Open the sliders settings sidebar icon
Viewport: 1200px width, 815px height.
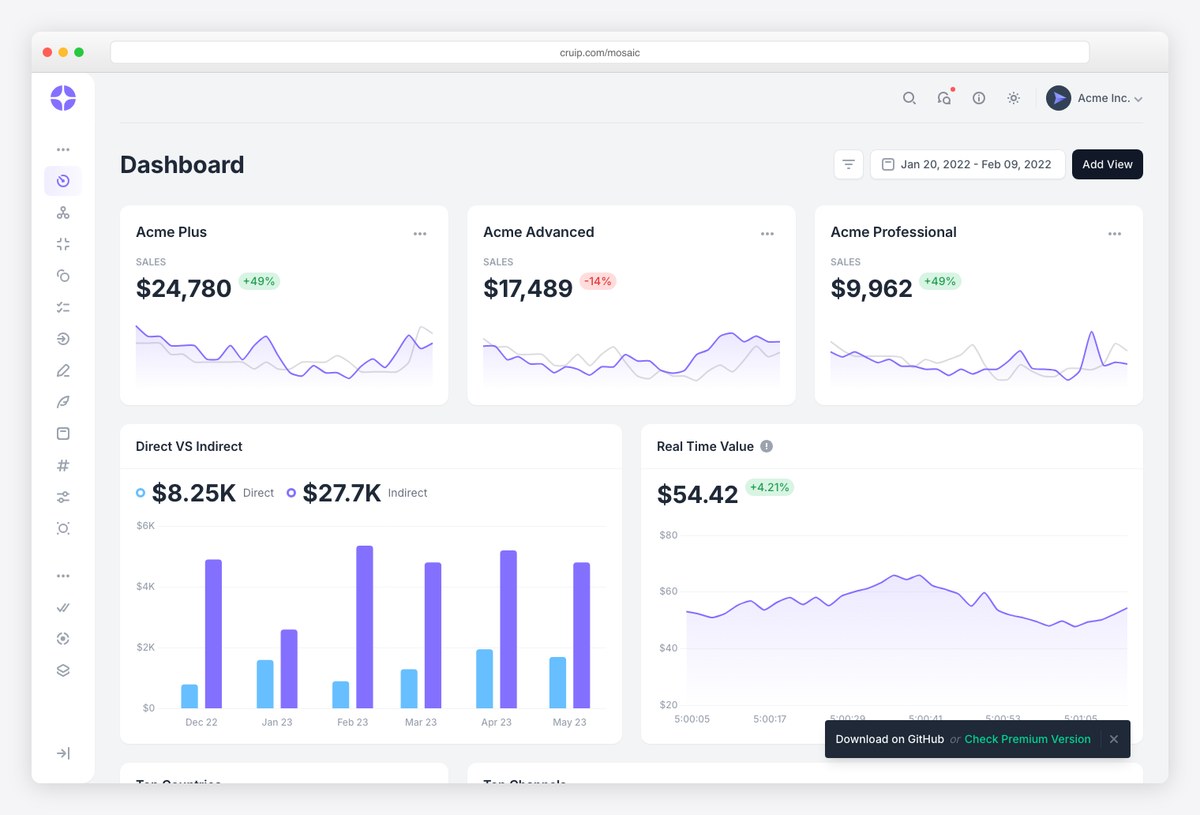click(63, 497)
